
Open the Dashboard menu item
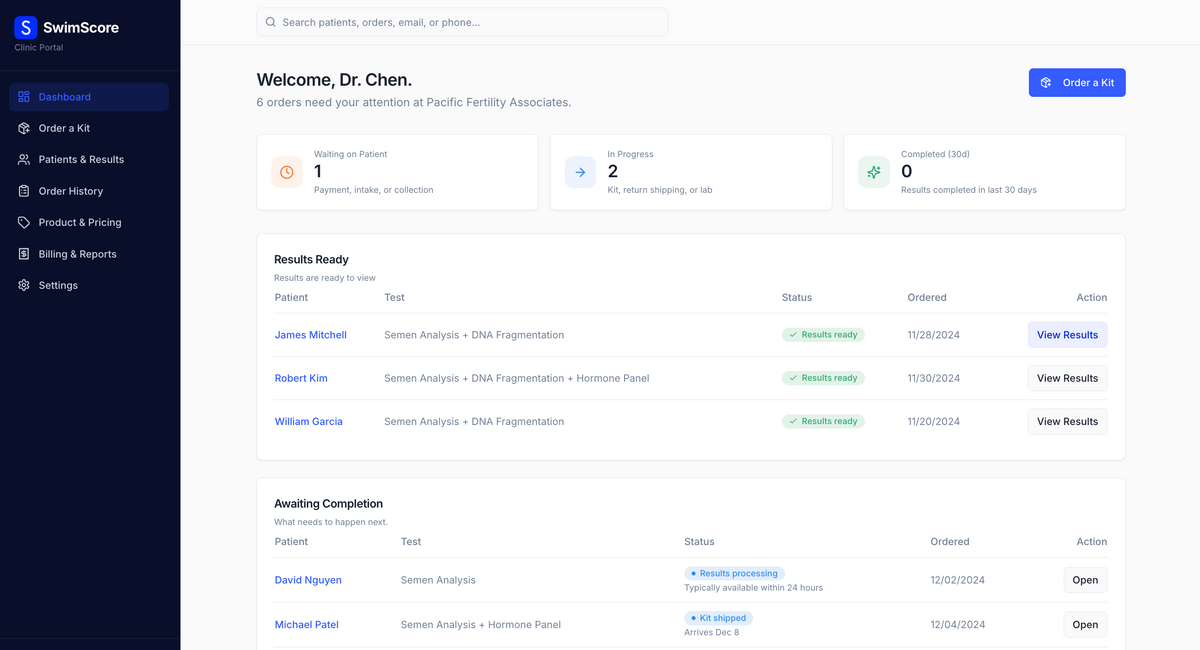coord(89,97)
